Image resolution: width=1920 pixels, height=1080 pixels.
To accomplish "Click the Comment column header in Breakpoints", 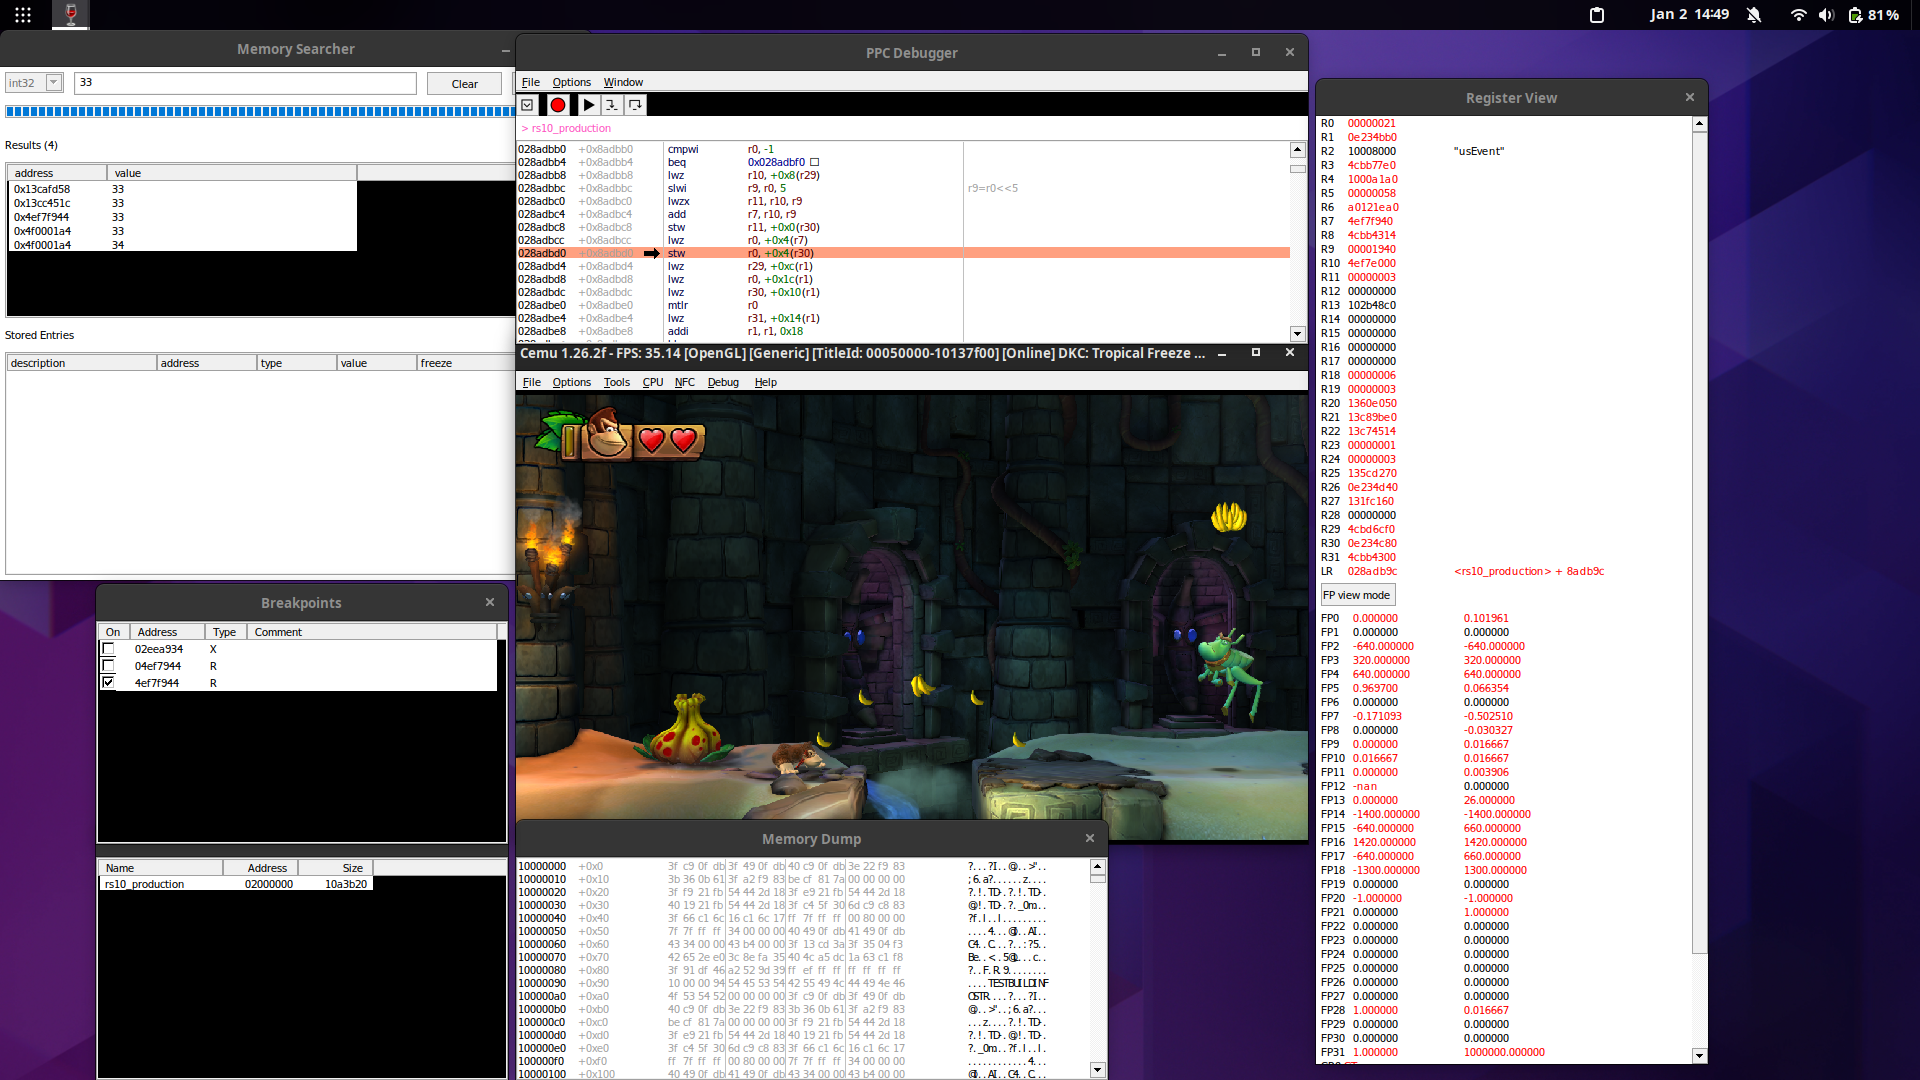I will [x=372, y=632].
